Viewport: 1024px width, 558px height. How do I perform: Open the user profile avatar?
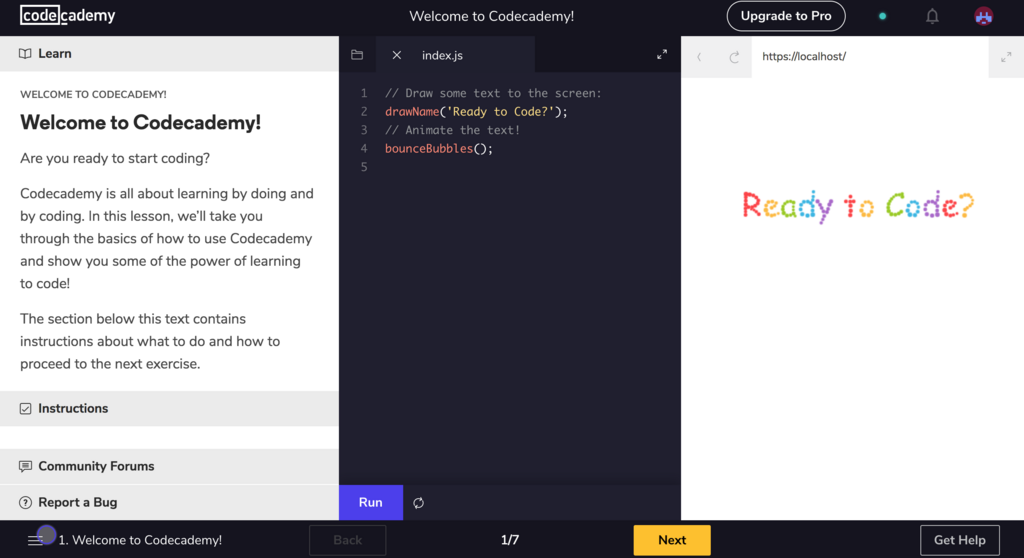(x=984, y=16)
